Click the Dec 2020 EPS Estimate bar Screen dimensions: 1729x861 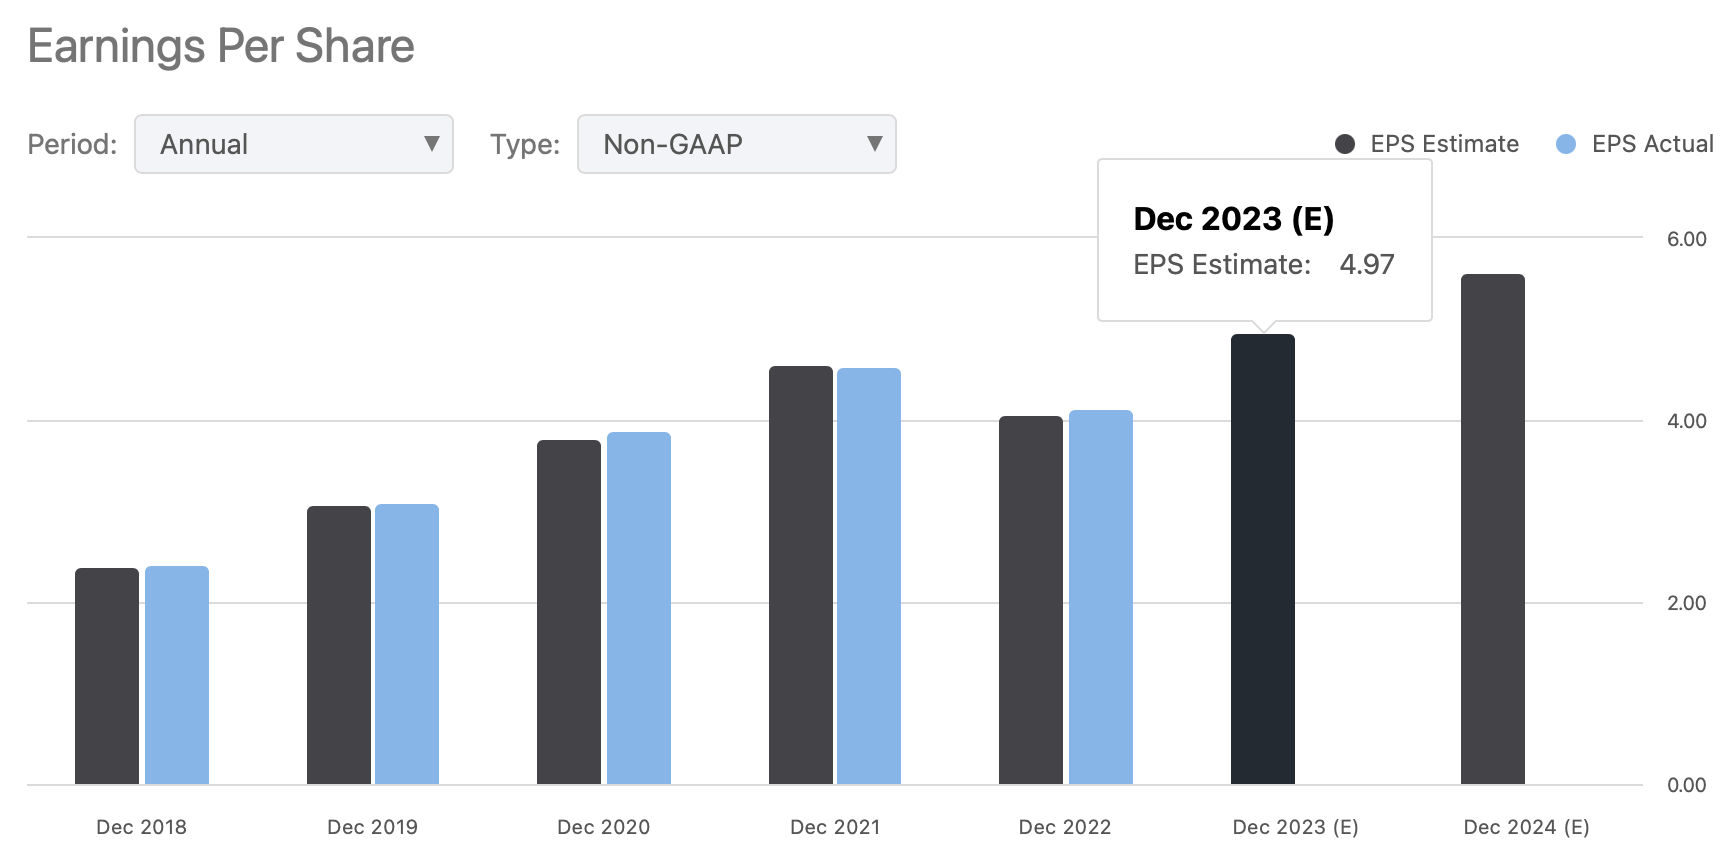[569, 612]
